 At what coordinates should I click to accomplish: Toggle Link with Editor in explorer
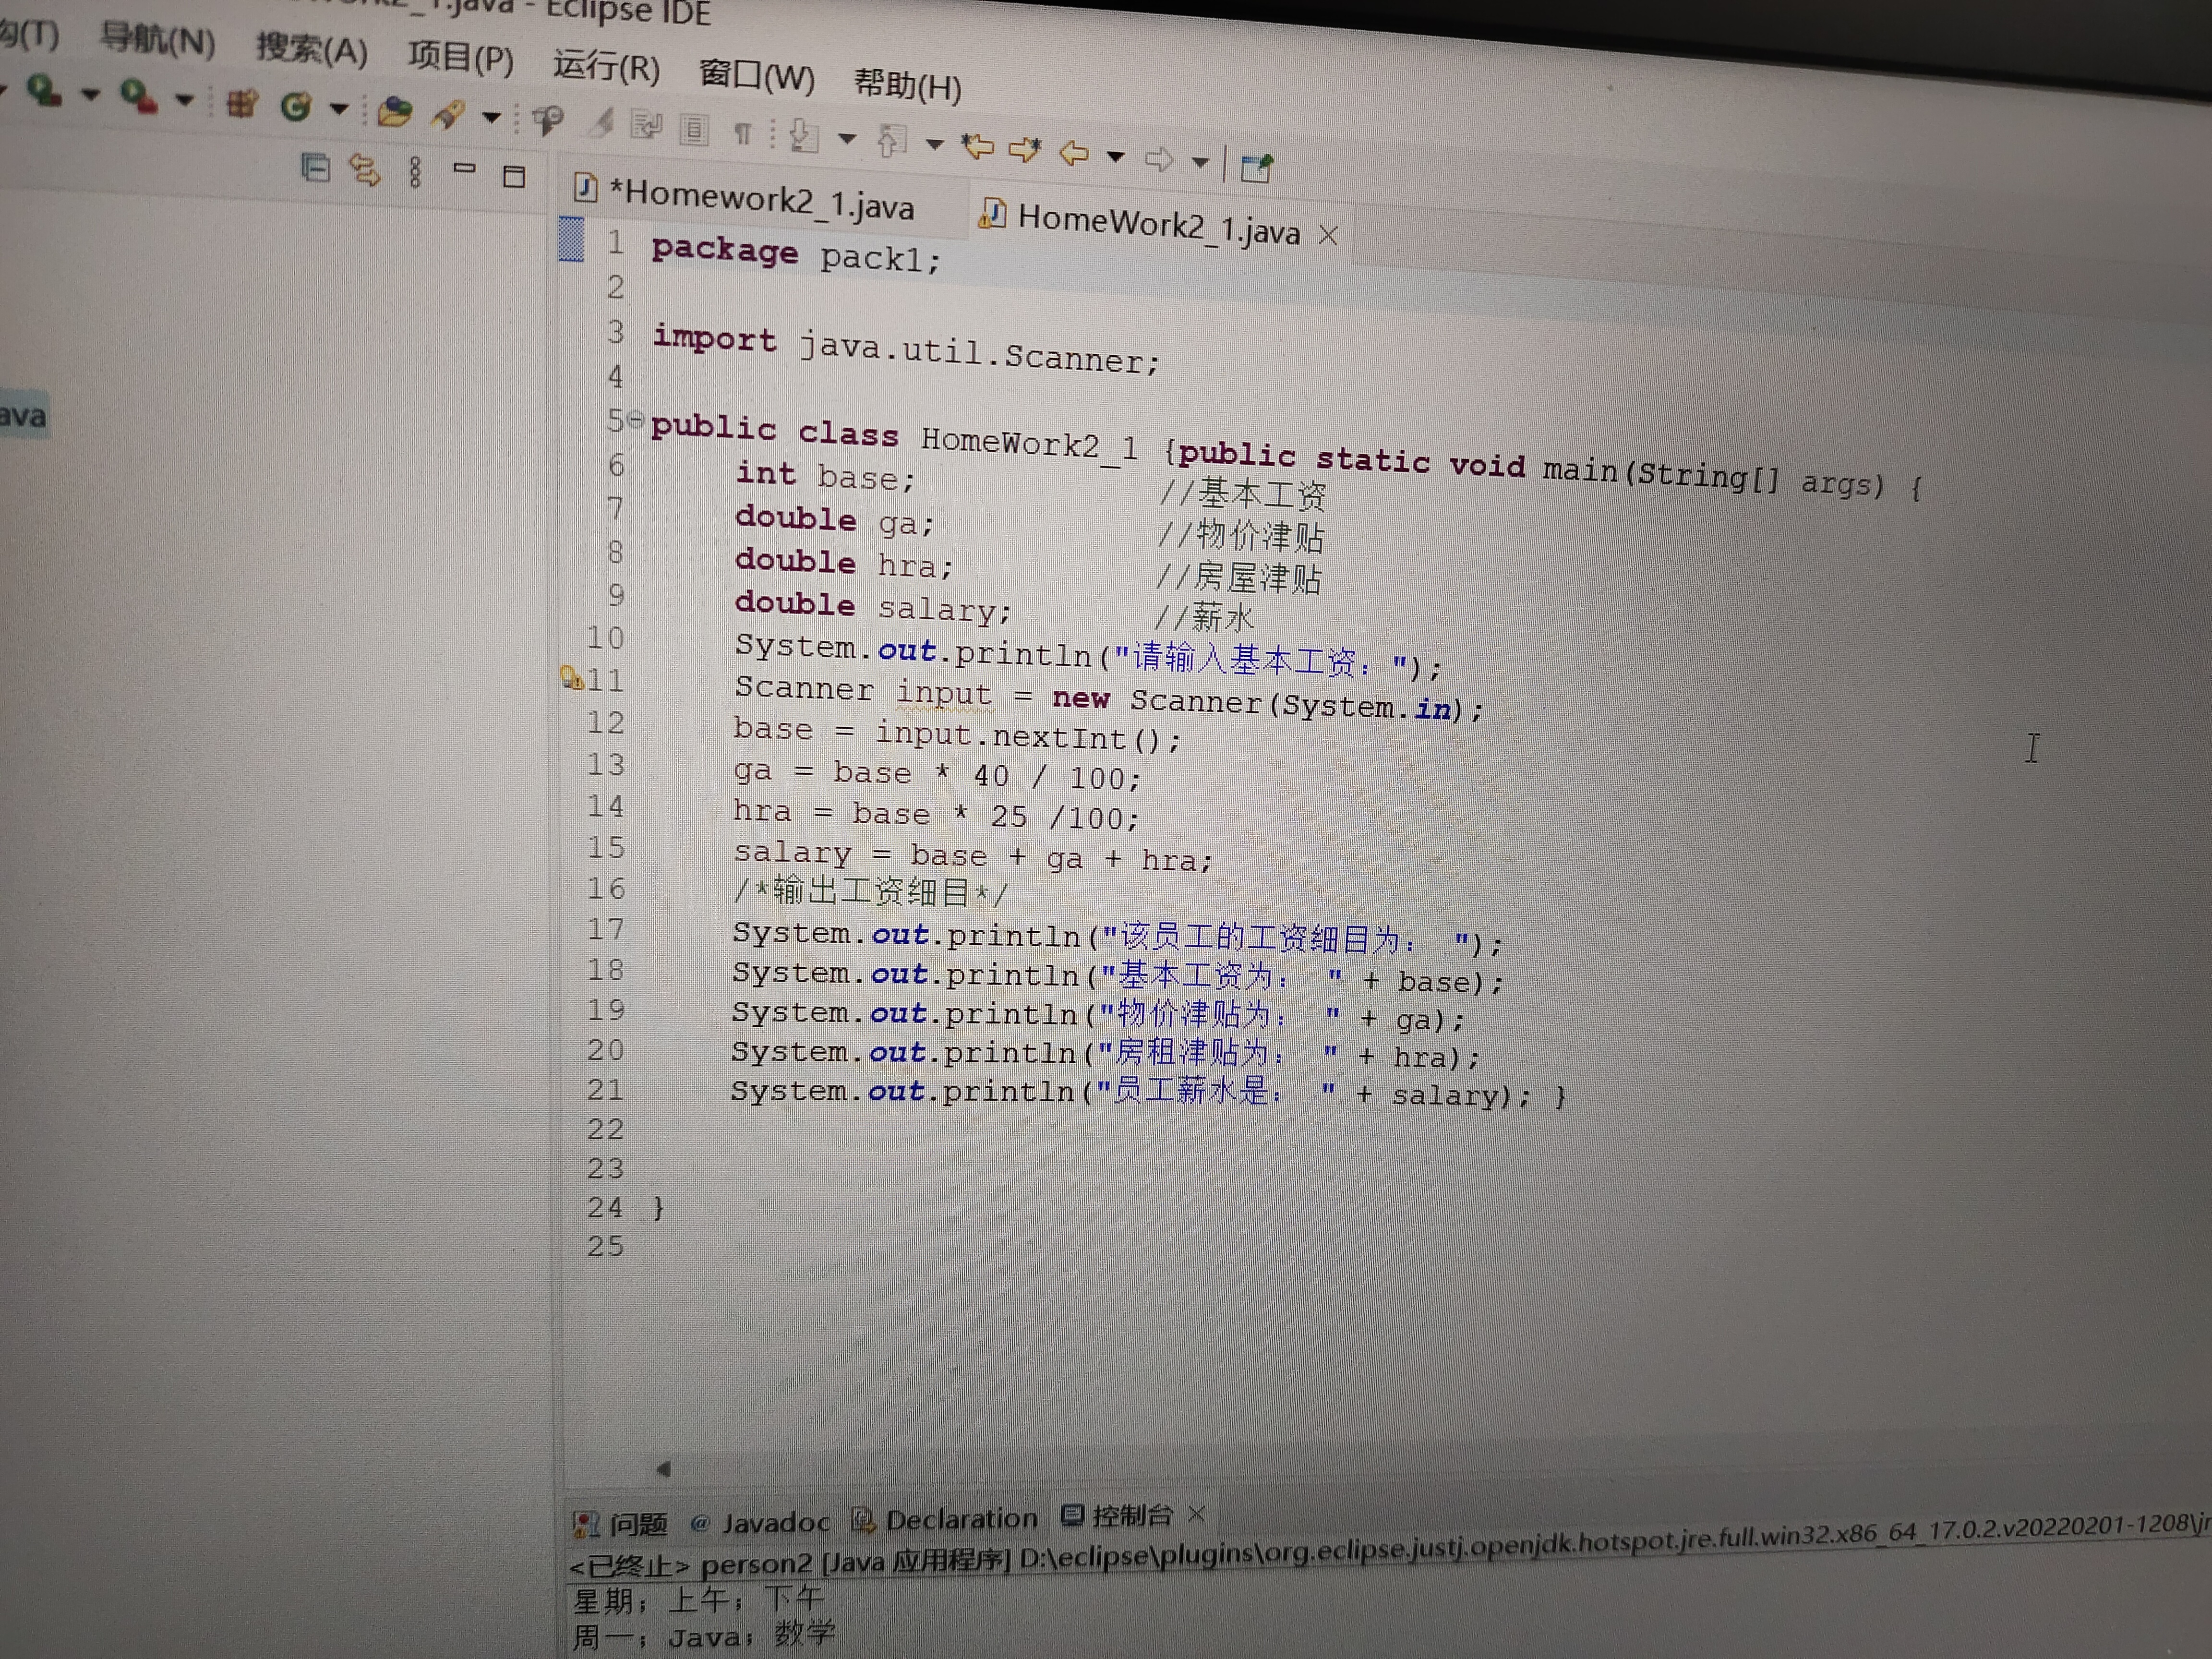[x=365, y=171]
